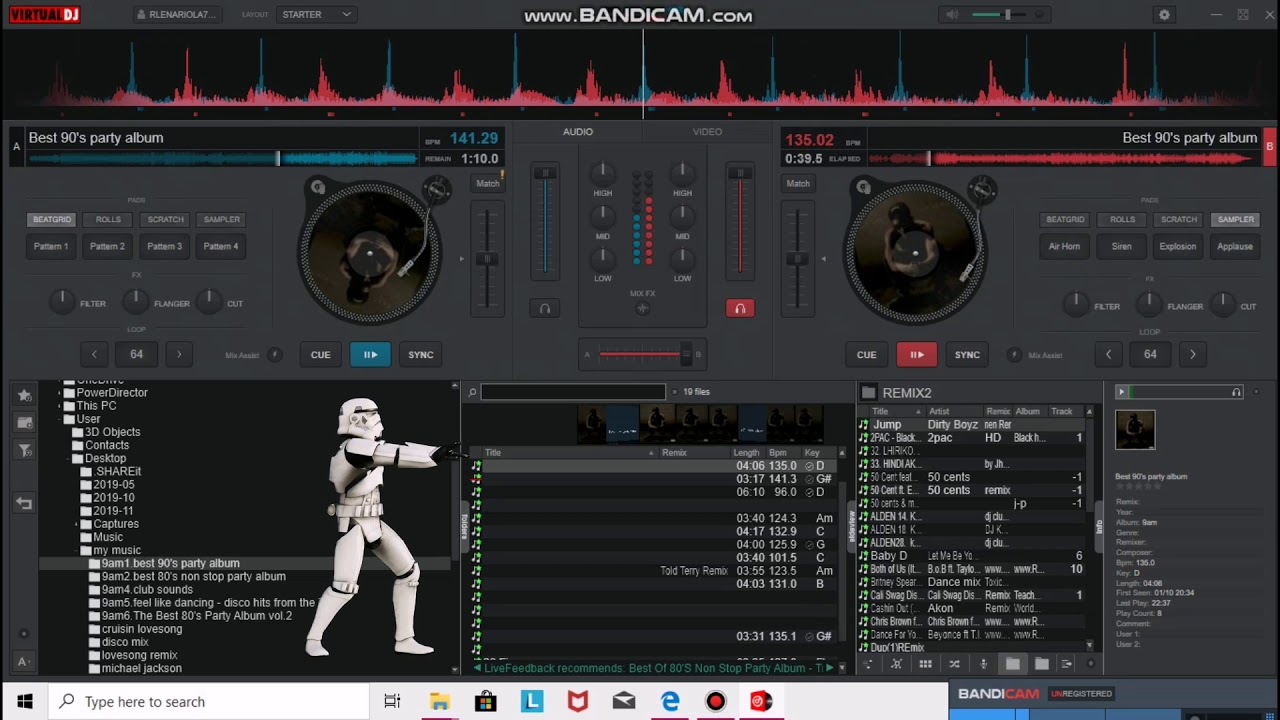Click the sideview options icon at toolbar start

867,664
